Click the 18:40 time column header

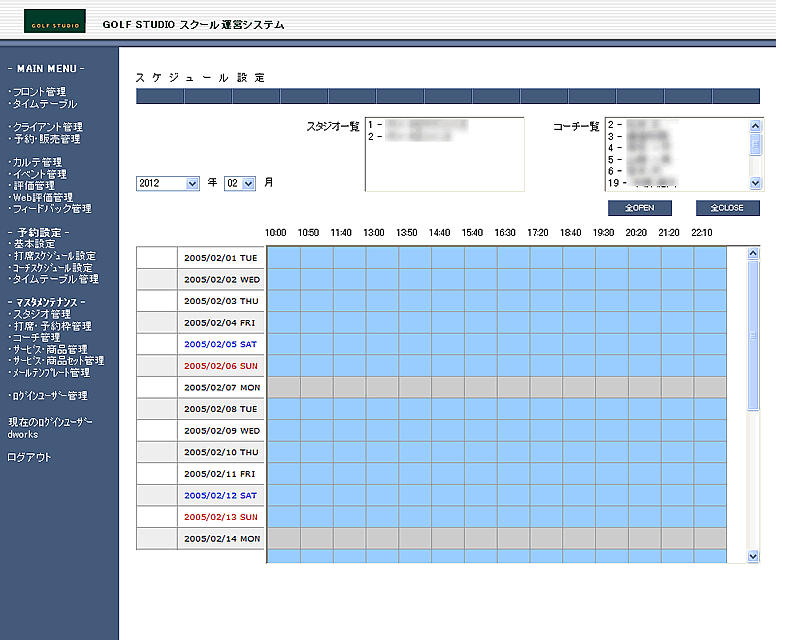tap(570, 233)
